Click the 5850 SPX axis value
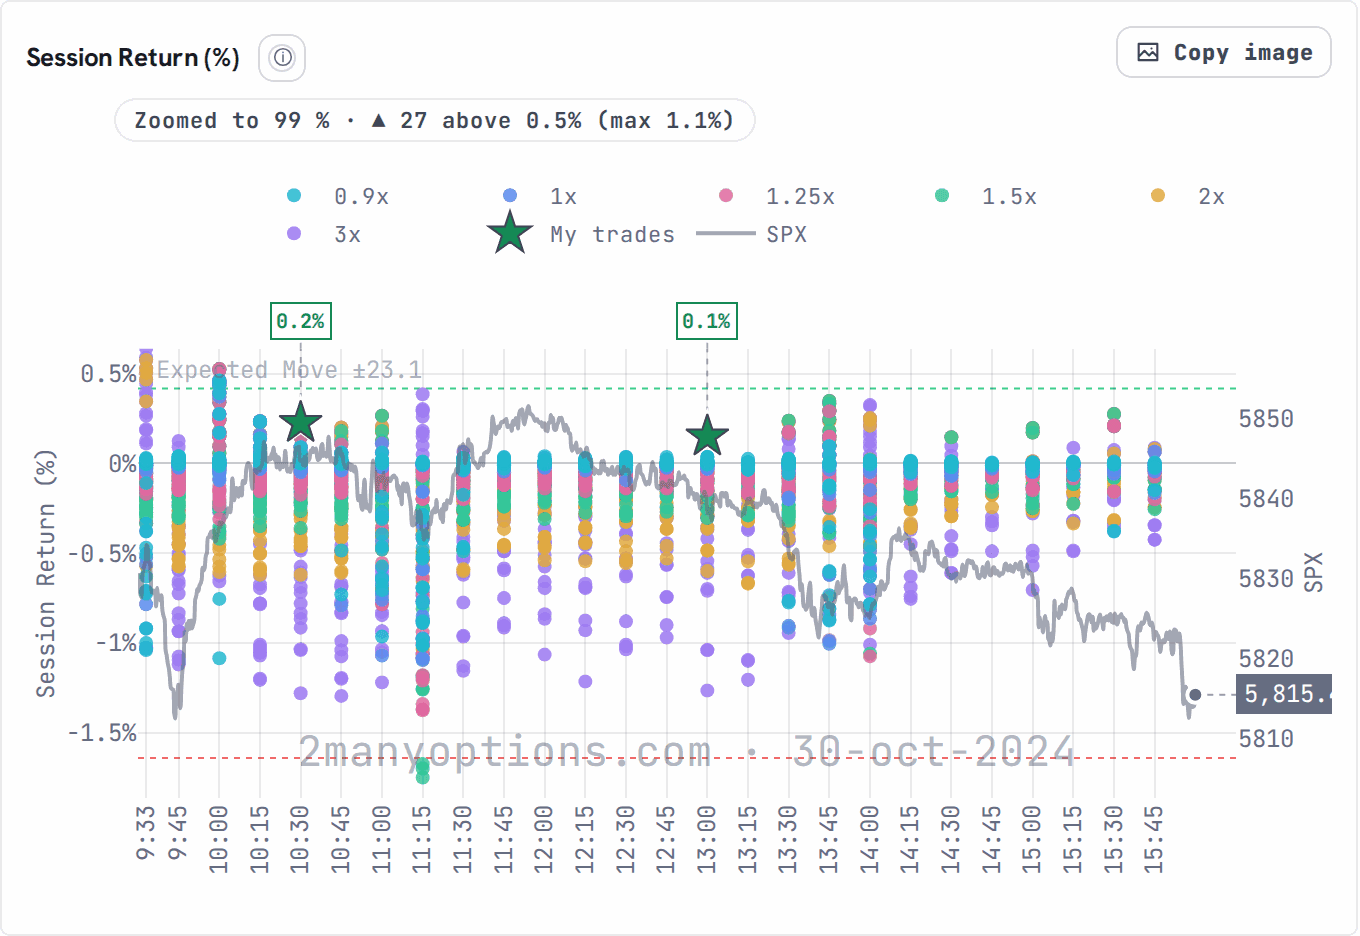1360x936 pixels. tap(1266, 418)
